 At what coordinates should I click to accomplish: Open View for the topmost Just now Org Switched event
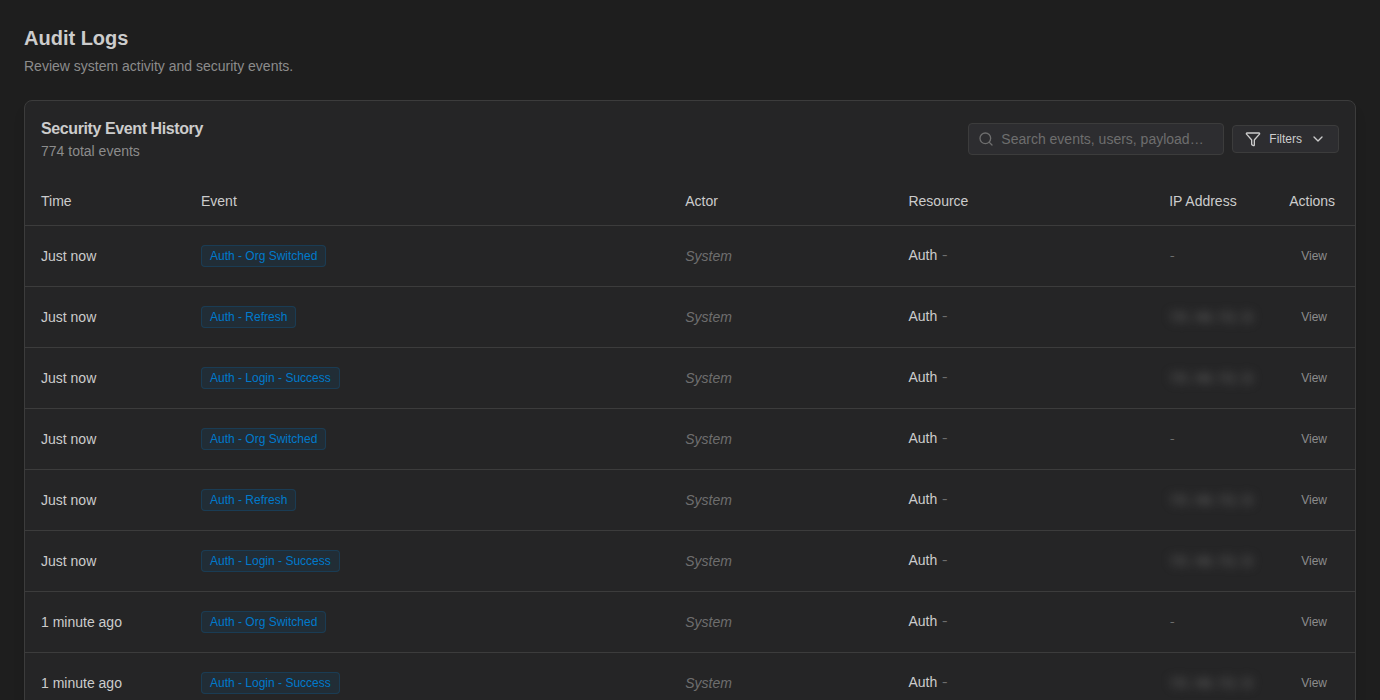[x=1314, y=256]
